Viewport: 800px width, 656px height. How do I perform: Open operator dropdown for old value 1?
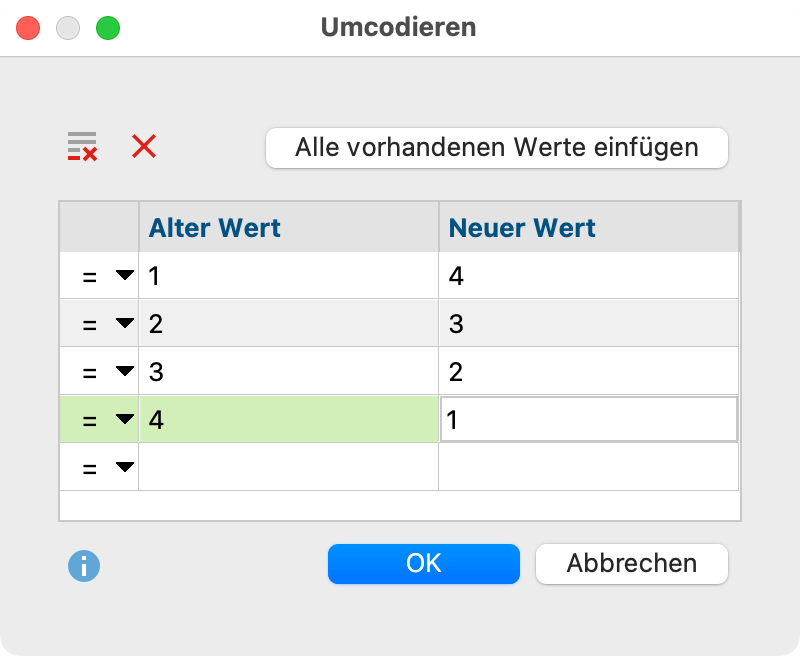[124, 276]
